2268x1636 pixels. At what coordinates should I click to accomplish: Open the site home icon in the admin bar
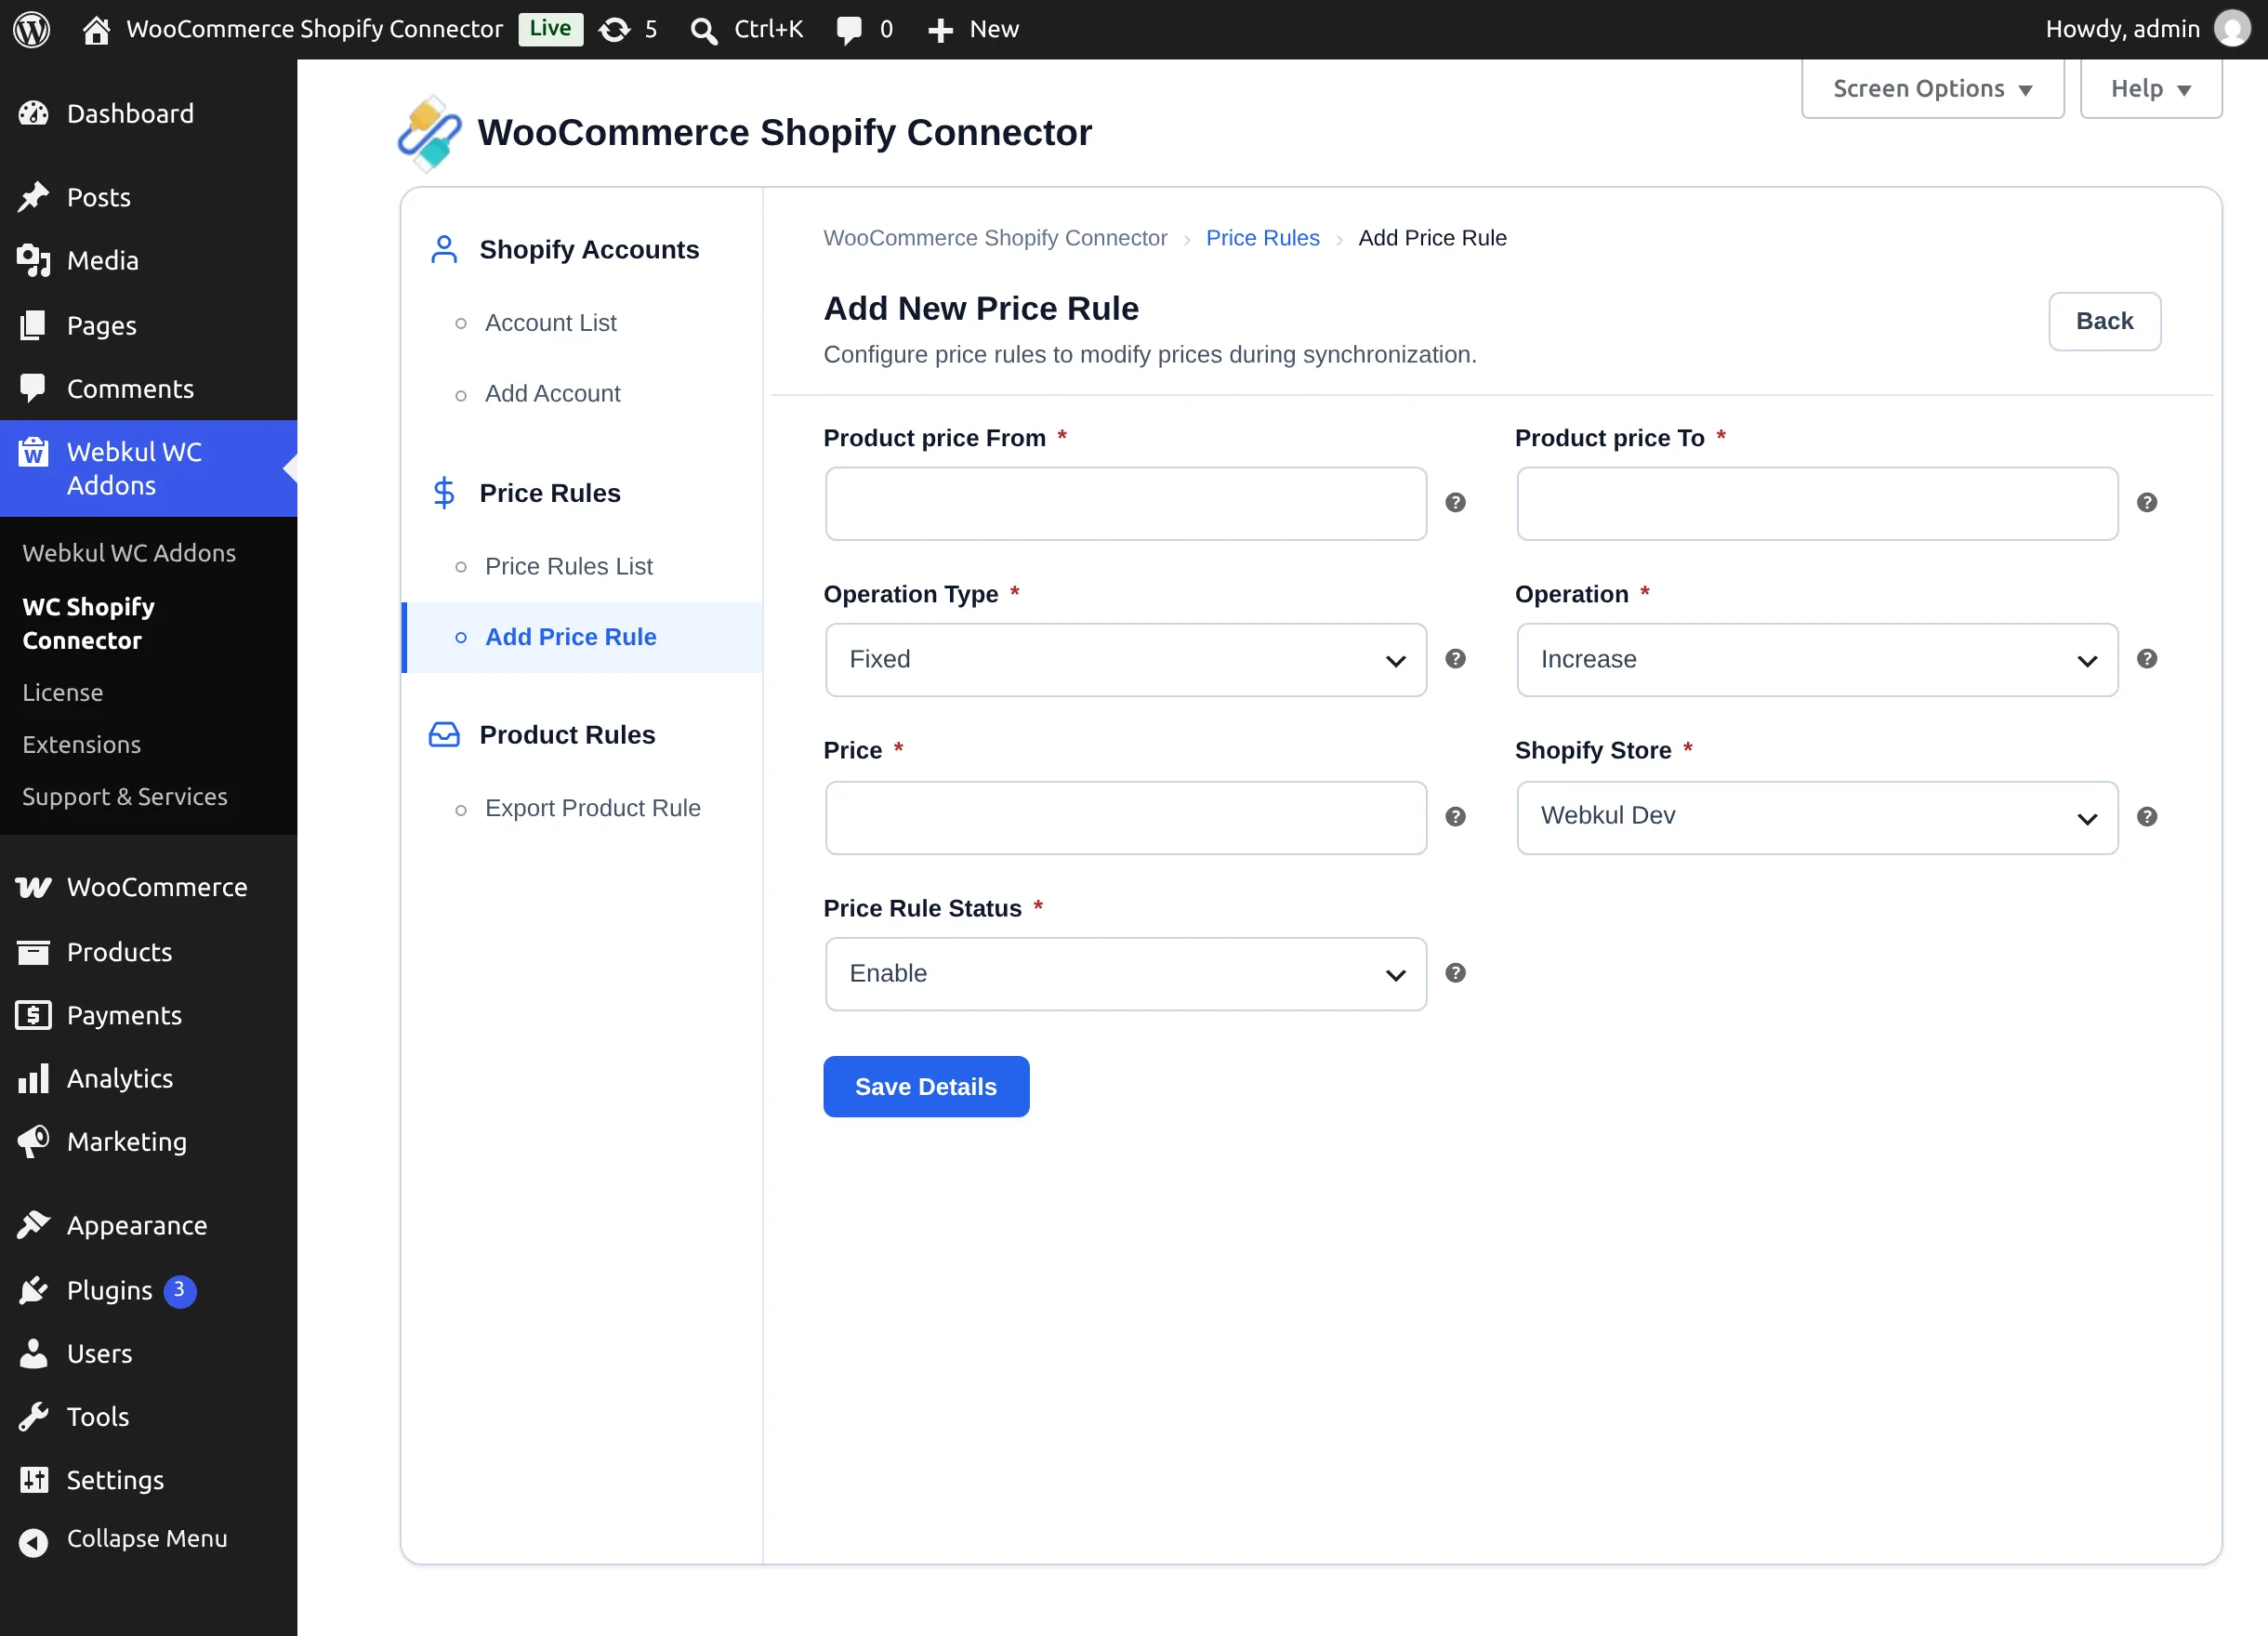point(96,29)
